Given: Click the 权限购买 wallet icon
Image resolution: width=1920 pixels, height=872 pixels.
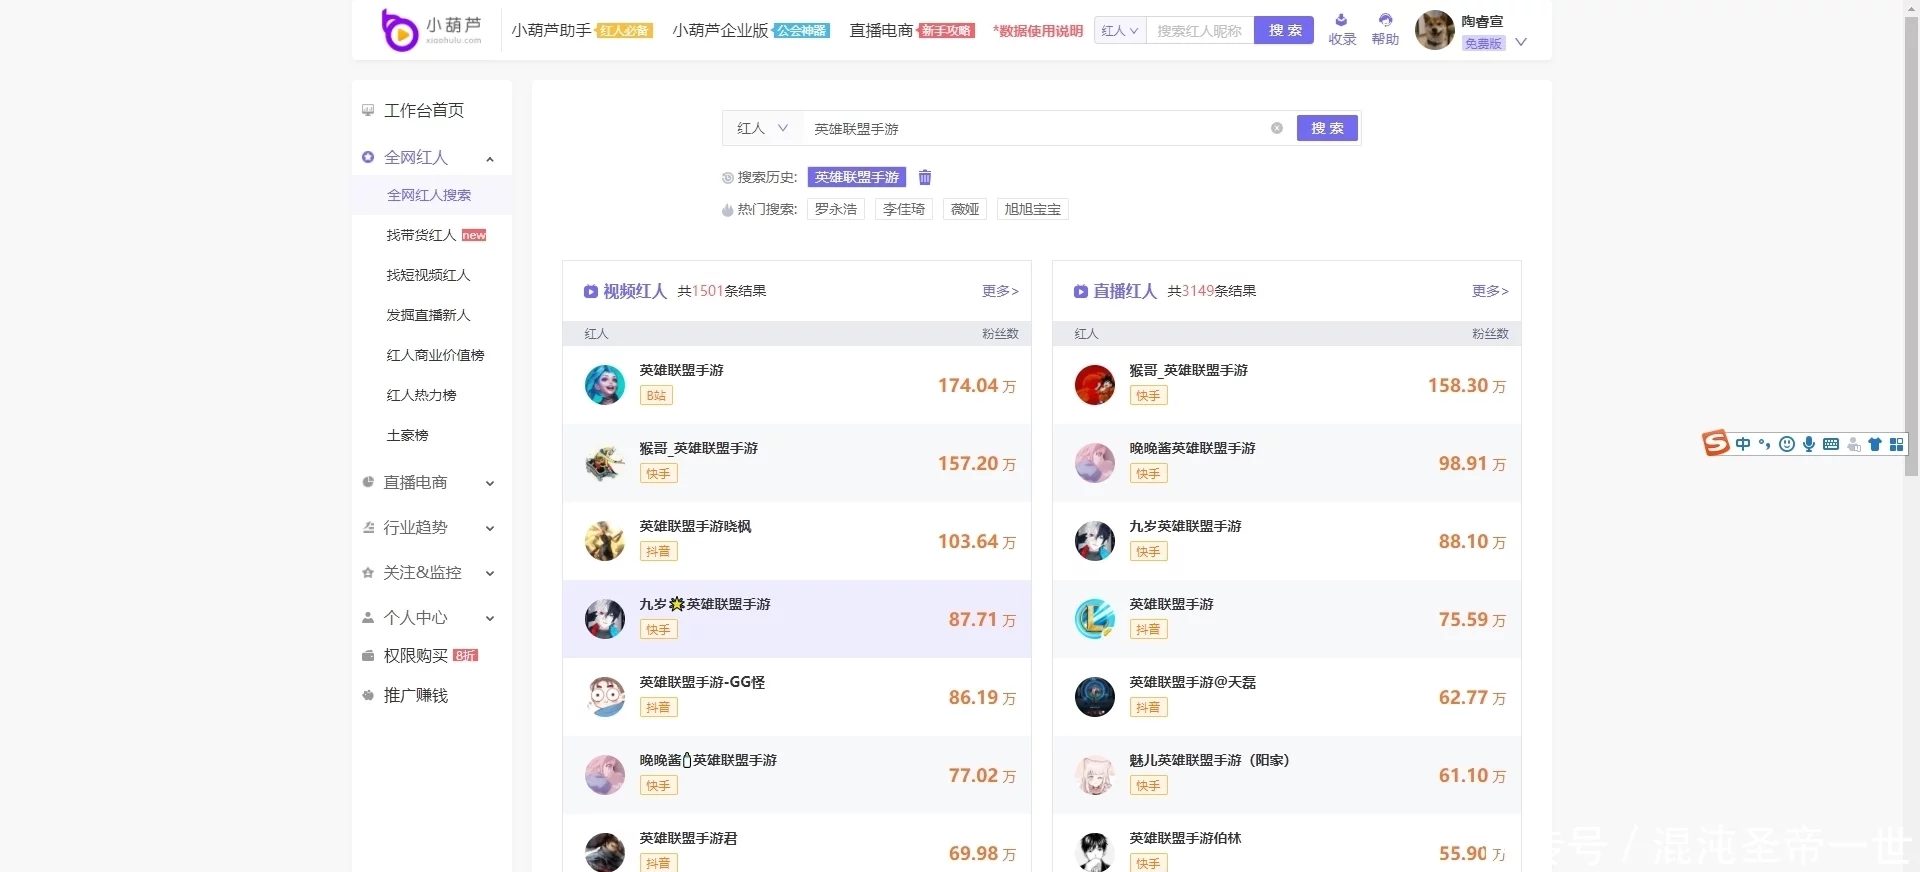Looking at the screenshot, I should pos(368,656).
